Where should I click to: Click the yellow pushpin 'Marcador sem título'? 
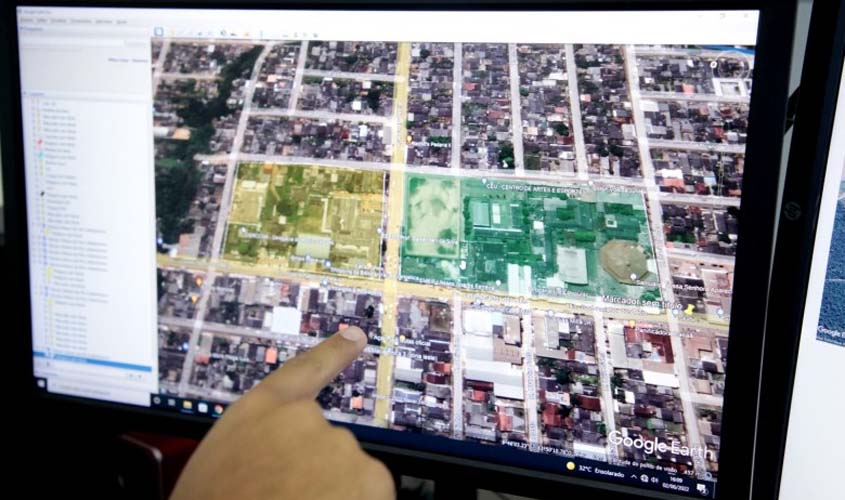[689, 309]
